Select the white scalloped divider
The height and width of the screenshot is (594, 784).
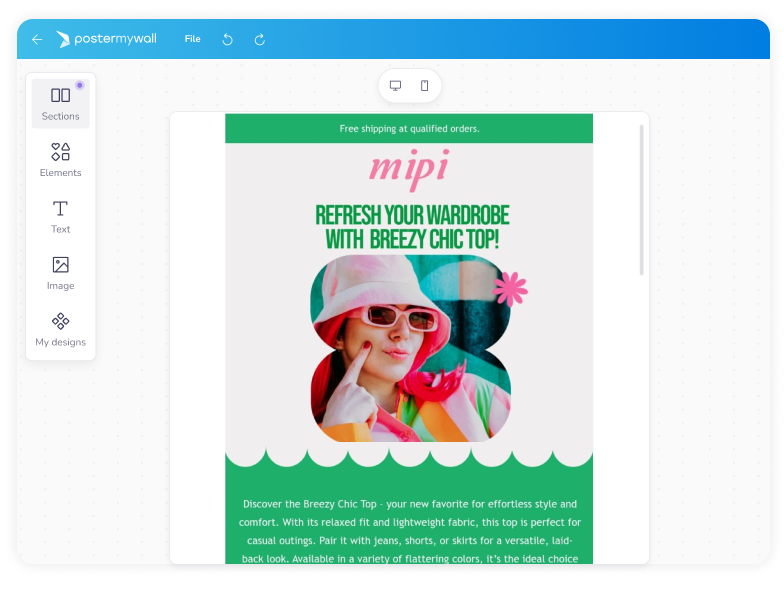coord(409,456)
